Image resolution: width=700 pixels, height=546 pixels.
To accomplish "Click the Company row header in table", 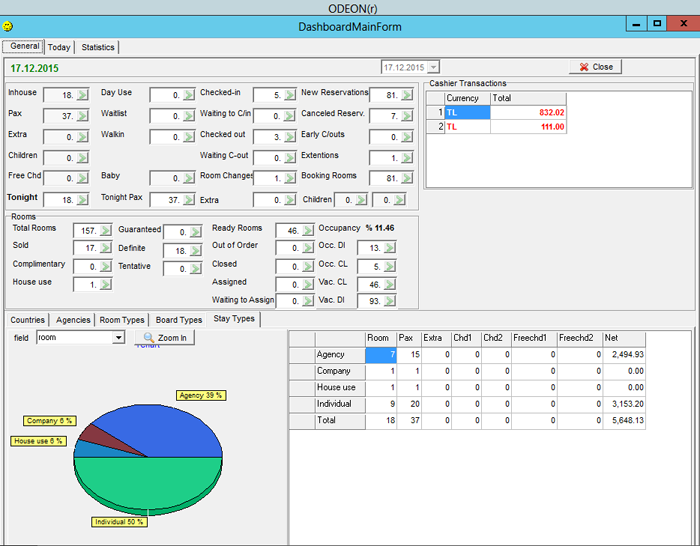I will tap(340, 371).
